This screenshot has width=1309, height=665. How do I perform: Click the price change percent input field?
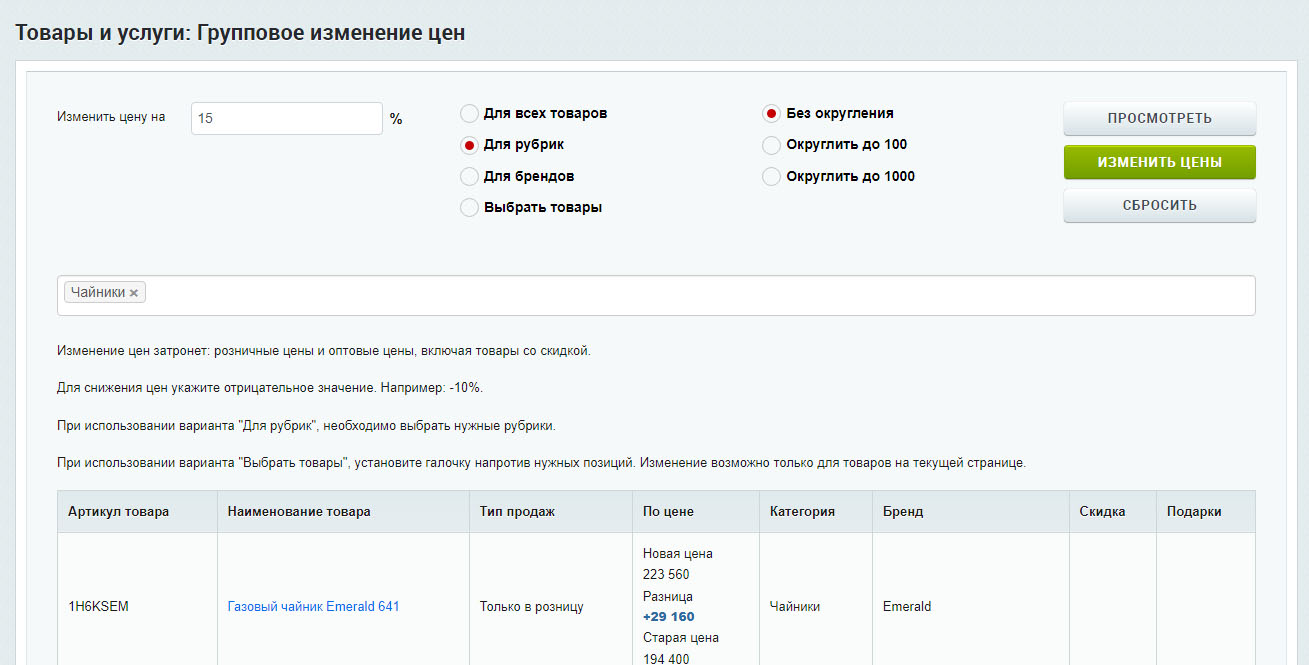point(286,118)
